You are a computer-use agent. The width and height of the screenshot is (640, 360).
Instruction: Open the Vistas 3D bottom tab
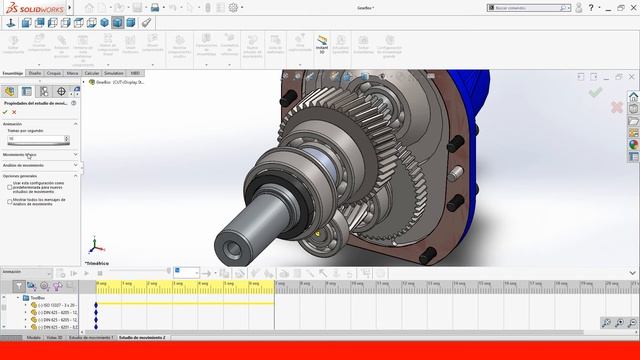(x=54, y=338)
